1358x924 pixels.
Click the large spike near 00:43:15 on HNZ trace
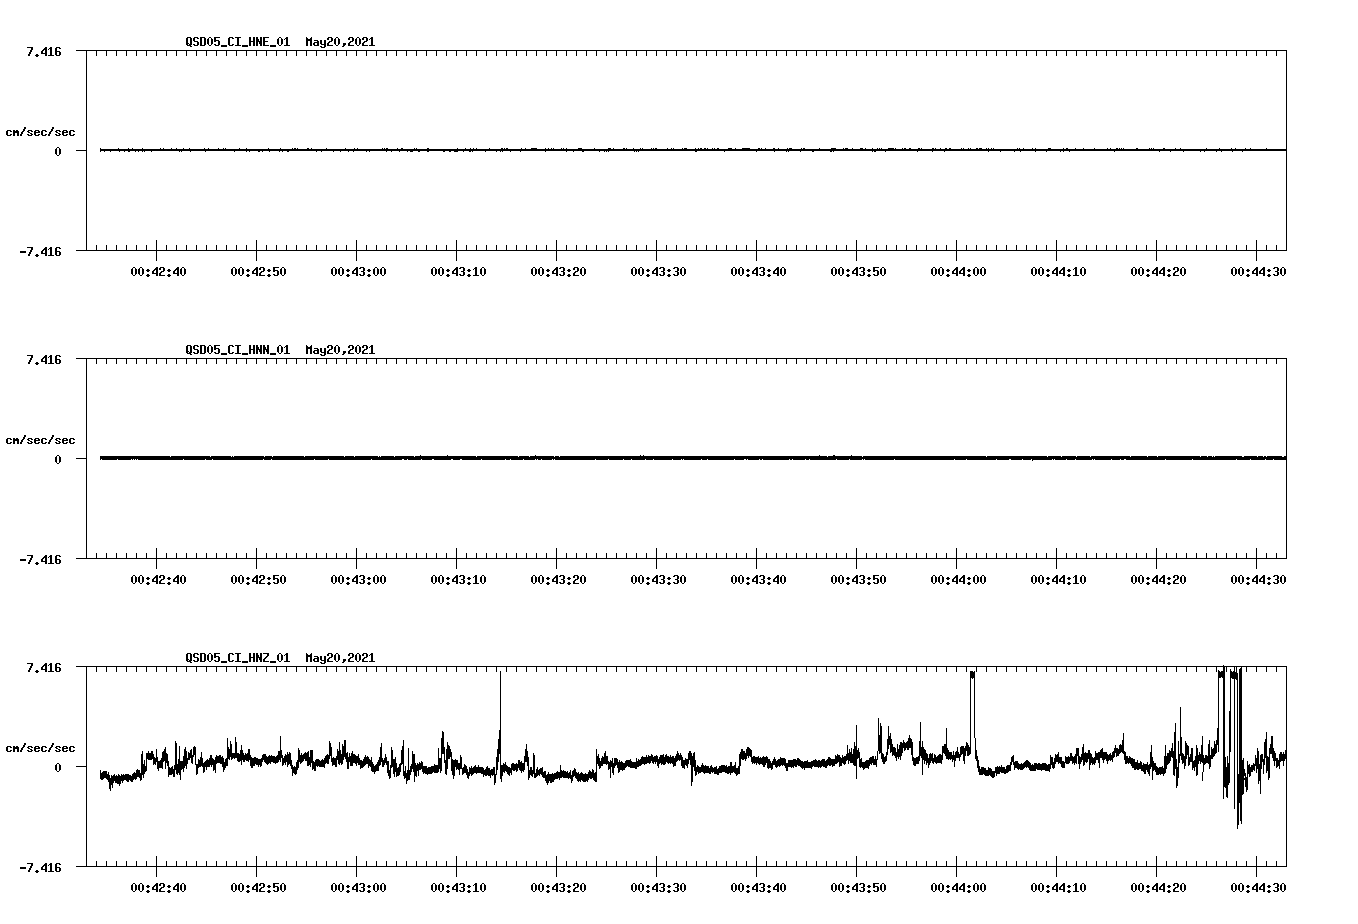click(501, 700)
